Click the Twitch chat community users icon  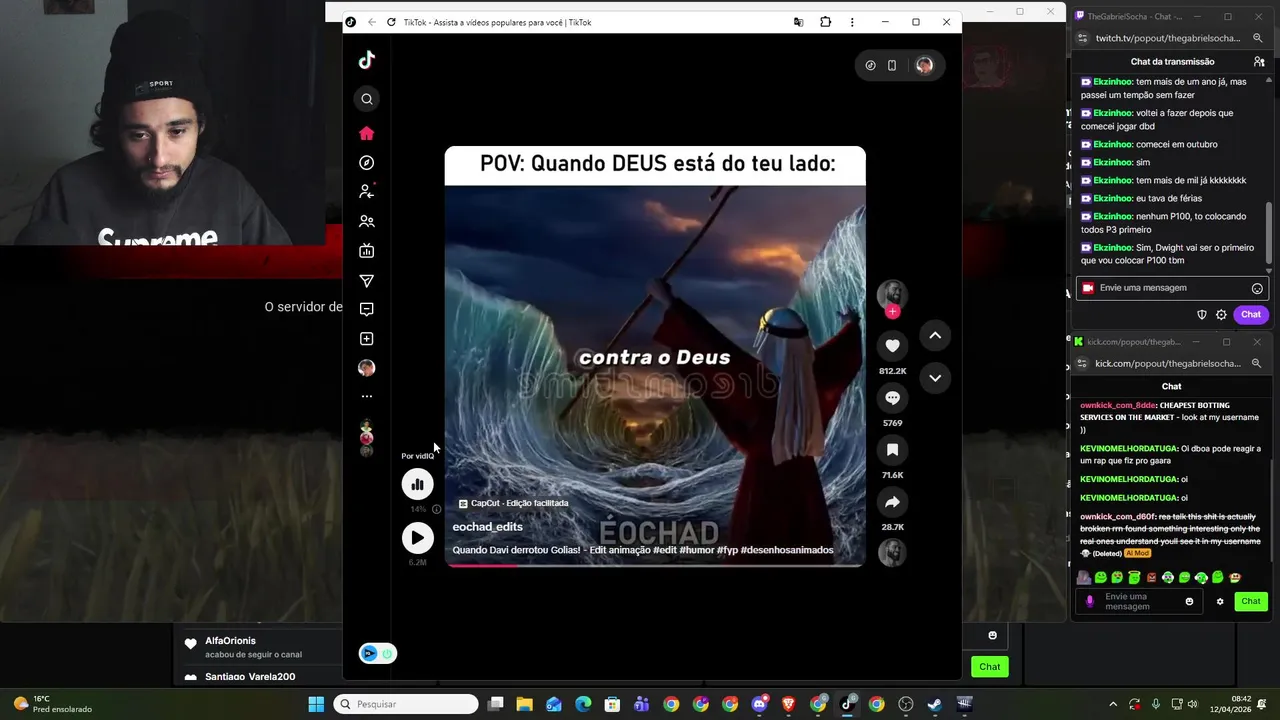point(1259,62)
